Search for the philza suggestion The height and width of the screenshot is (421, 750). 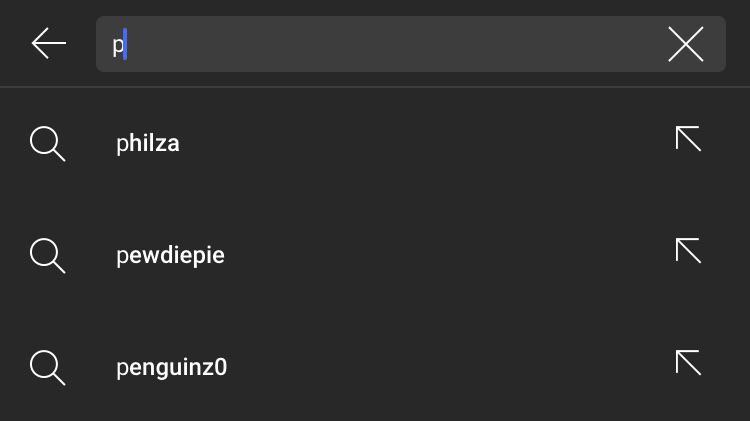[x=148, y=143]
